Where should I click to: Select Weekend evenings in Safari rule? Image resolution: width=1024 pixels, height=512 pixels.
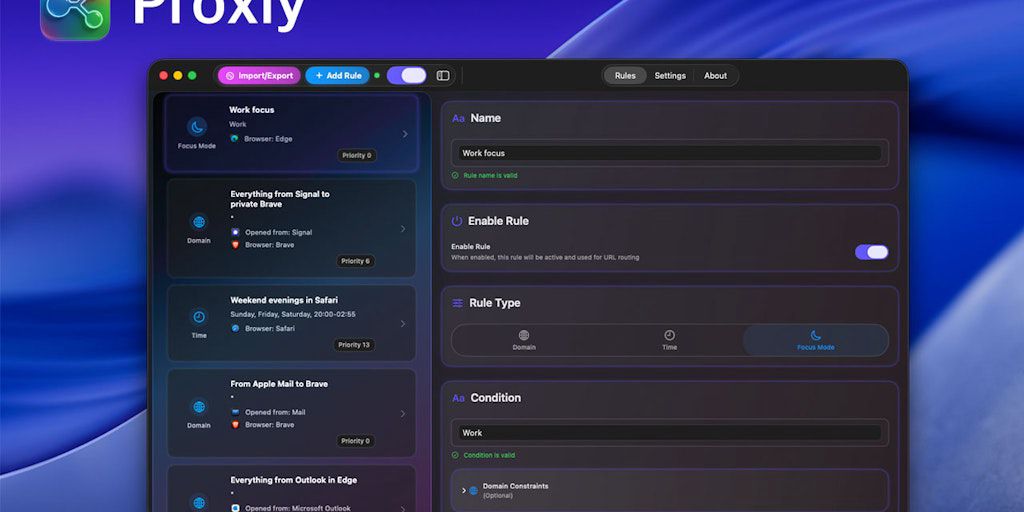(291, 323)
